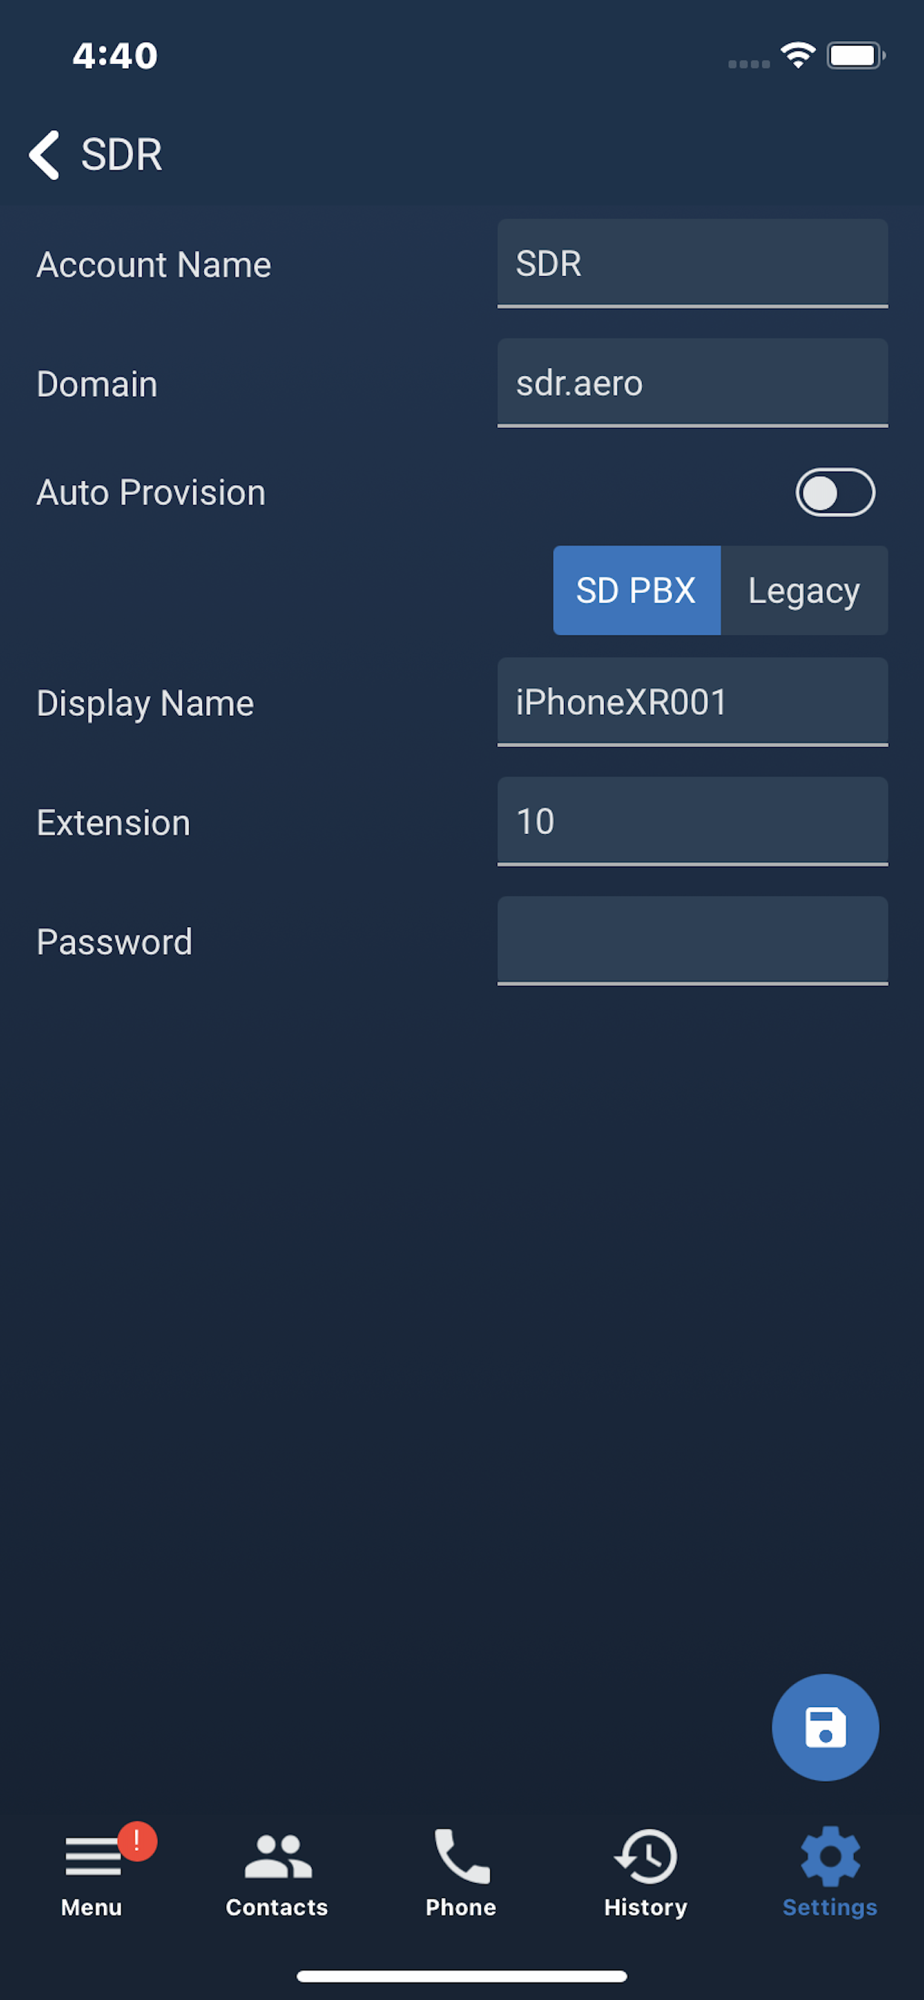Open Contacts people icon
The image size is (924, 2000).
pyautogui.click(x=277, y=1856)
